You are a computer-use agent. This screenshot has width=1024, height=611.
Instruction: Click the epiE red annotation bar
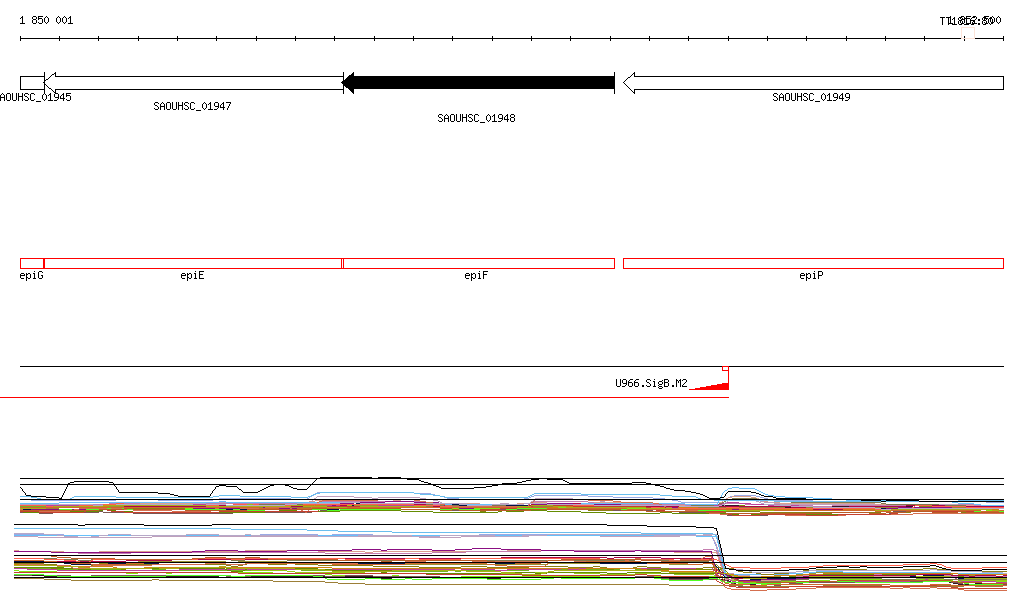pos(193,264)
